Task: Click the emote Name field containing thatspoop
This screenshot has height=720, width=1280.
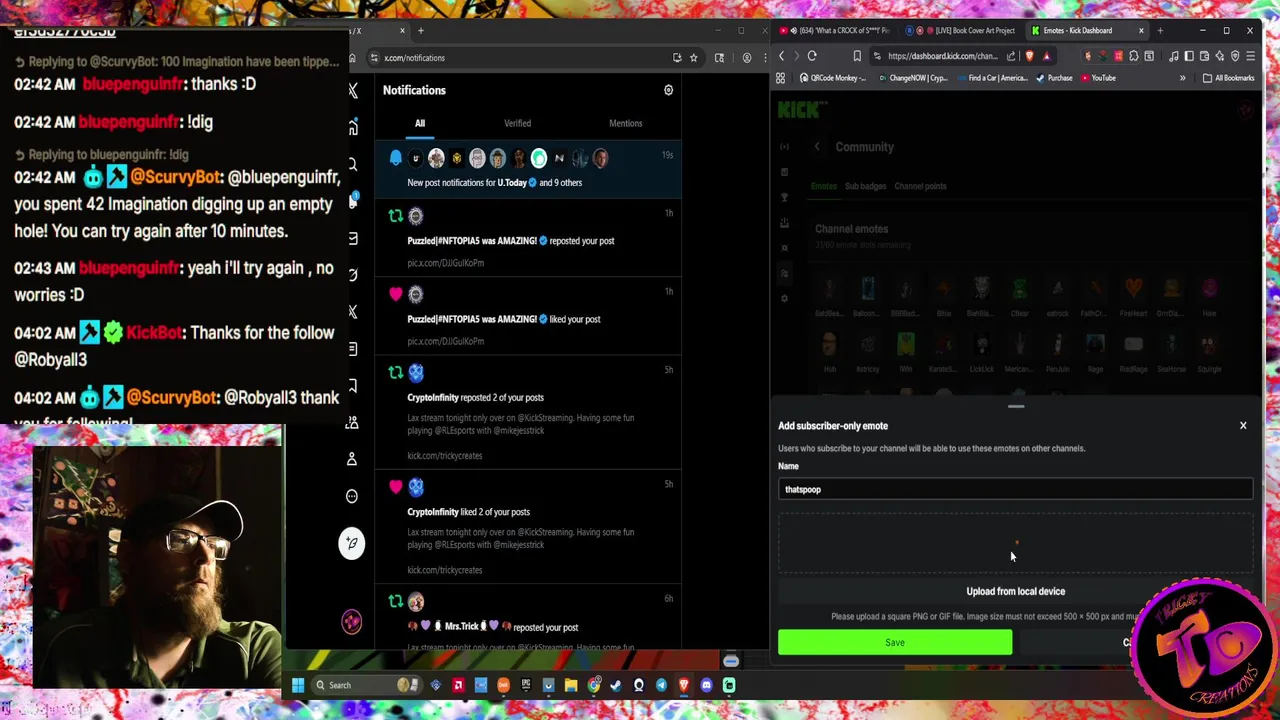Action: click(1015, 489)
